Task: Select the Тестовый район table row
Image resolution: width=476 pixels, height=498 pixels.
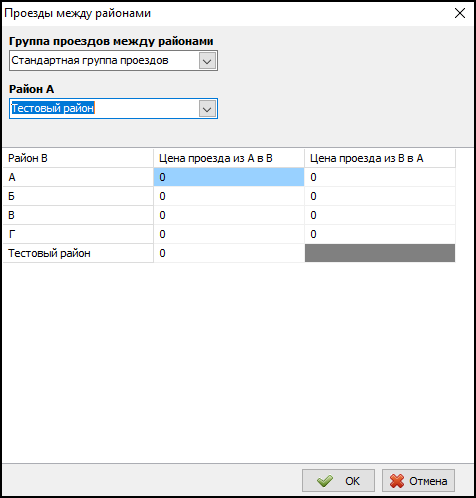Action: pyautogui.click(x=229, y=253)
